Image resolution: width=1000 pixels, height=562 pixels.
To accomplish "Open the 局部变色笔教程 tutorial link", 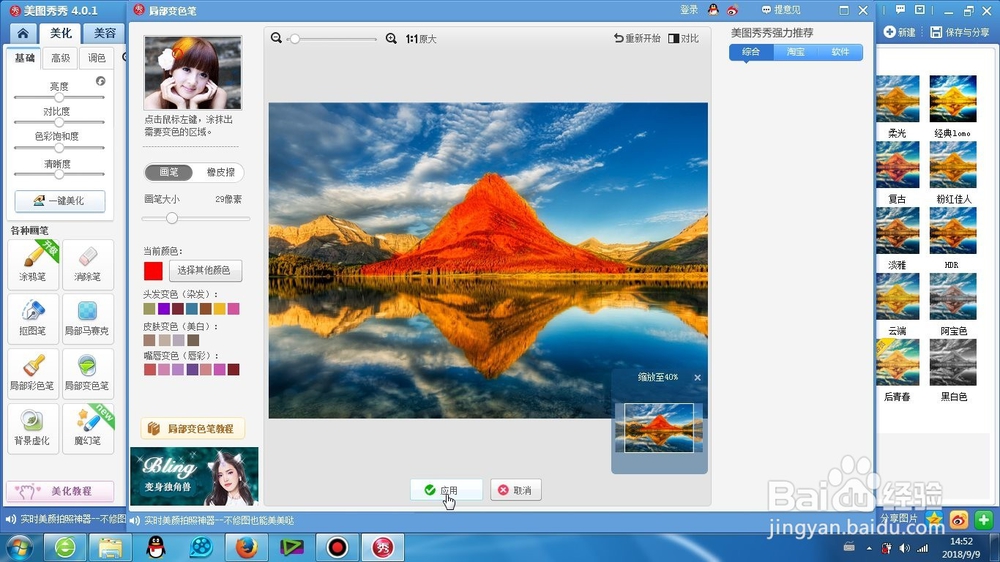I will [x=193, y=429].
